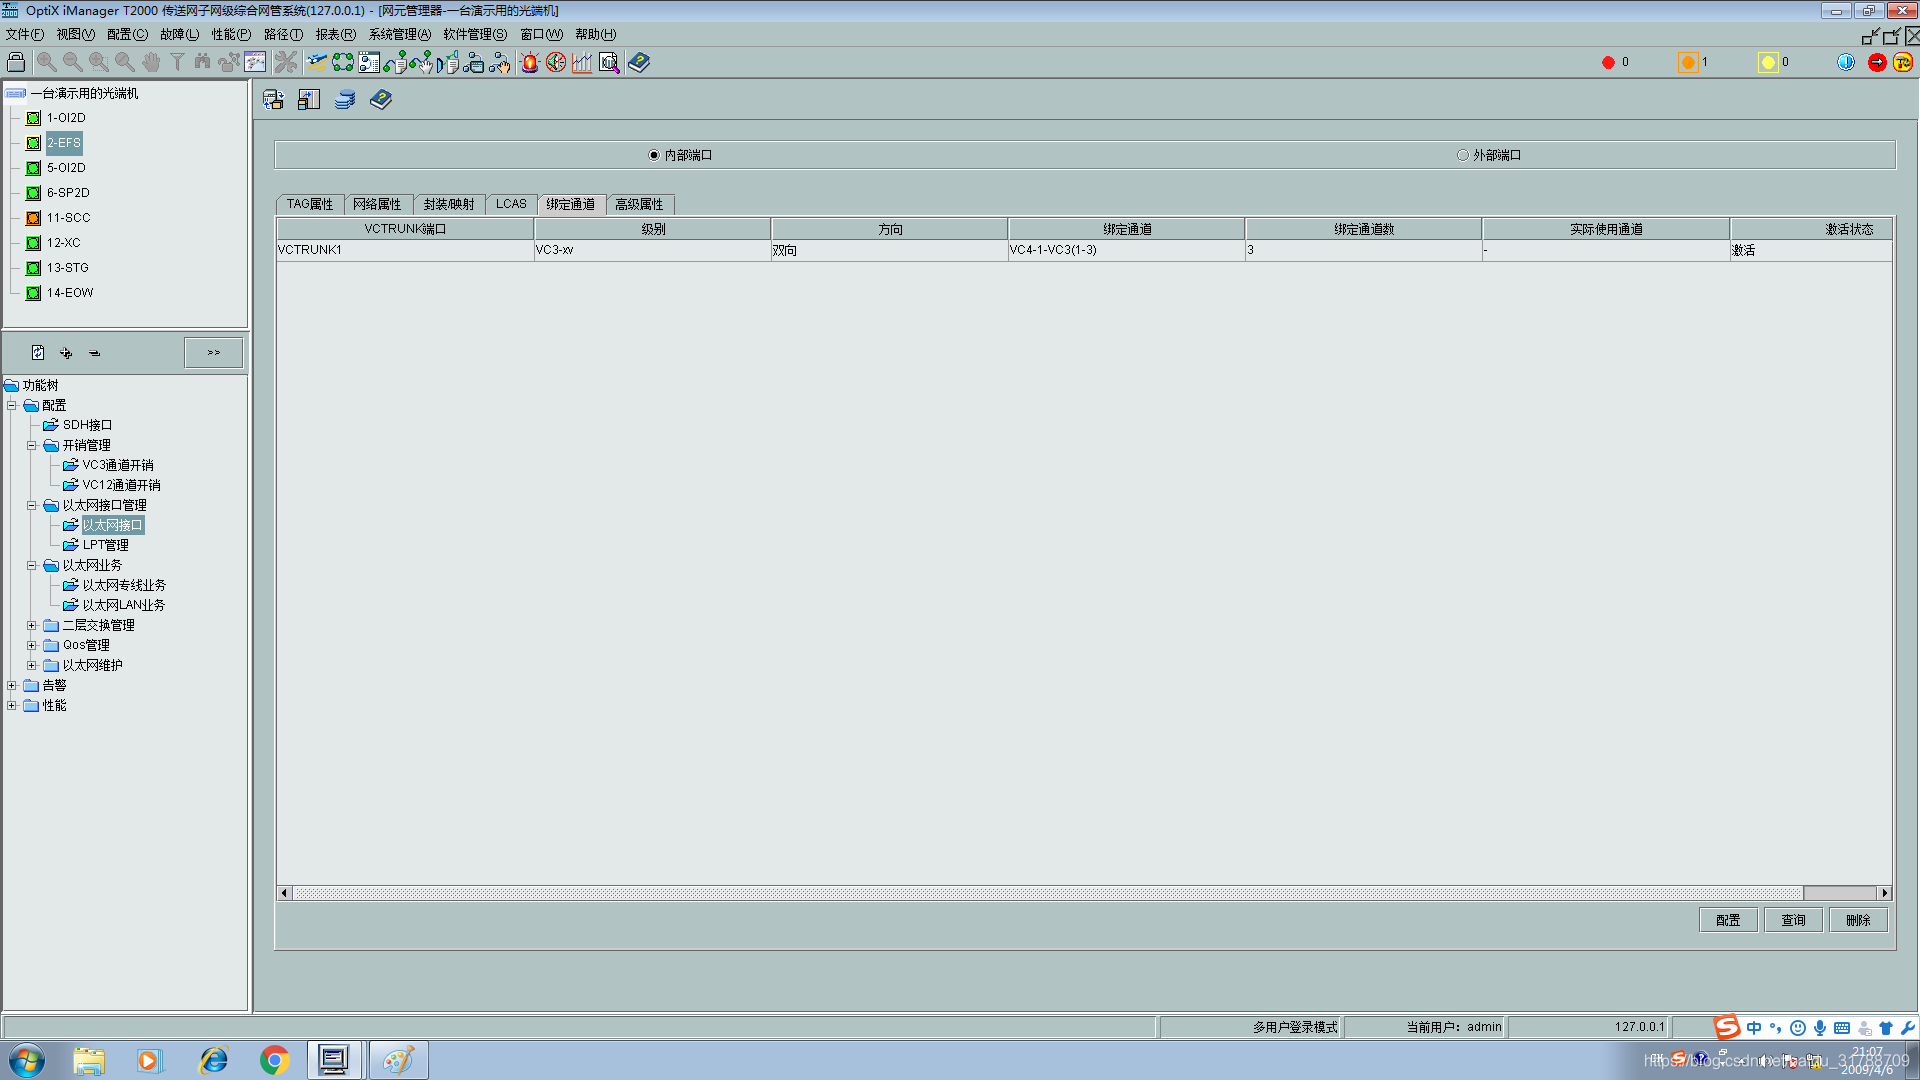Click the critical alarm red indicator
This screenshot has width=1920, height=1080.
coord(1608,62)
